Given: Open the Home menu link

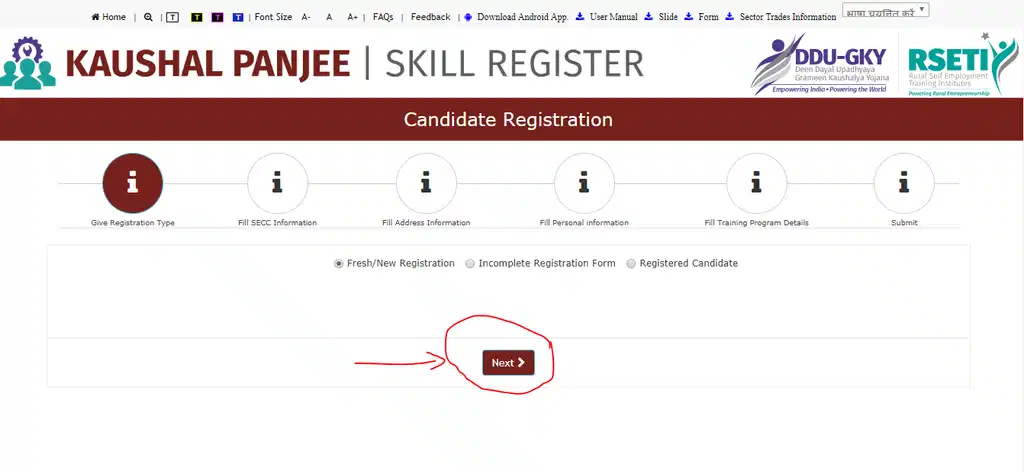Looking at the screenshot, I should click(109, 17).
